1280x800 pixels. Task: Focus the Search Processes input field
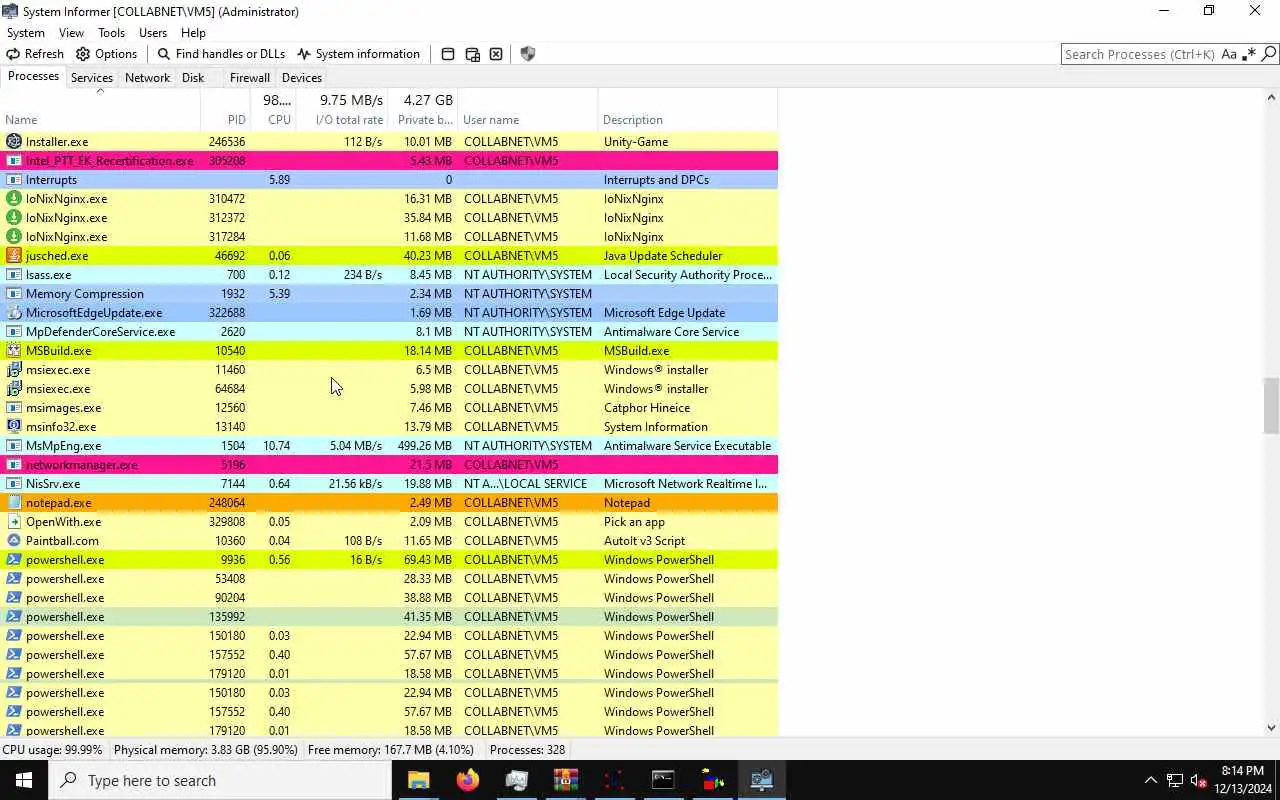pos(1139,54)
